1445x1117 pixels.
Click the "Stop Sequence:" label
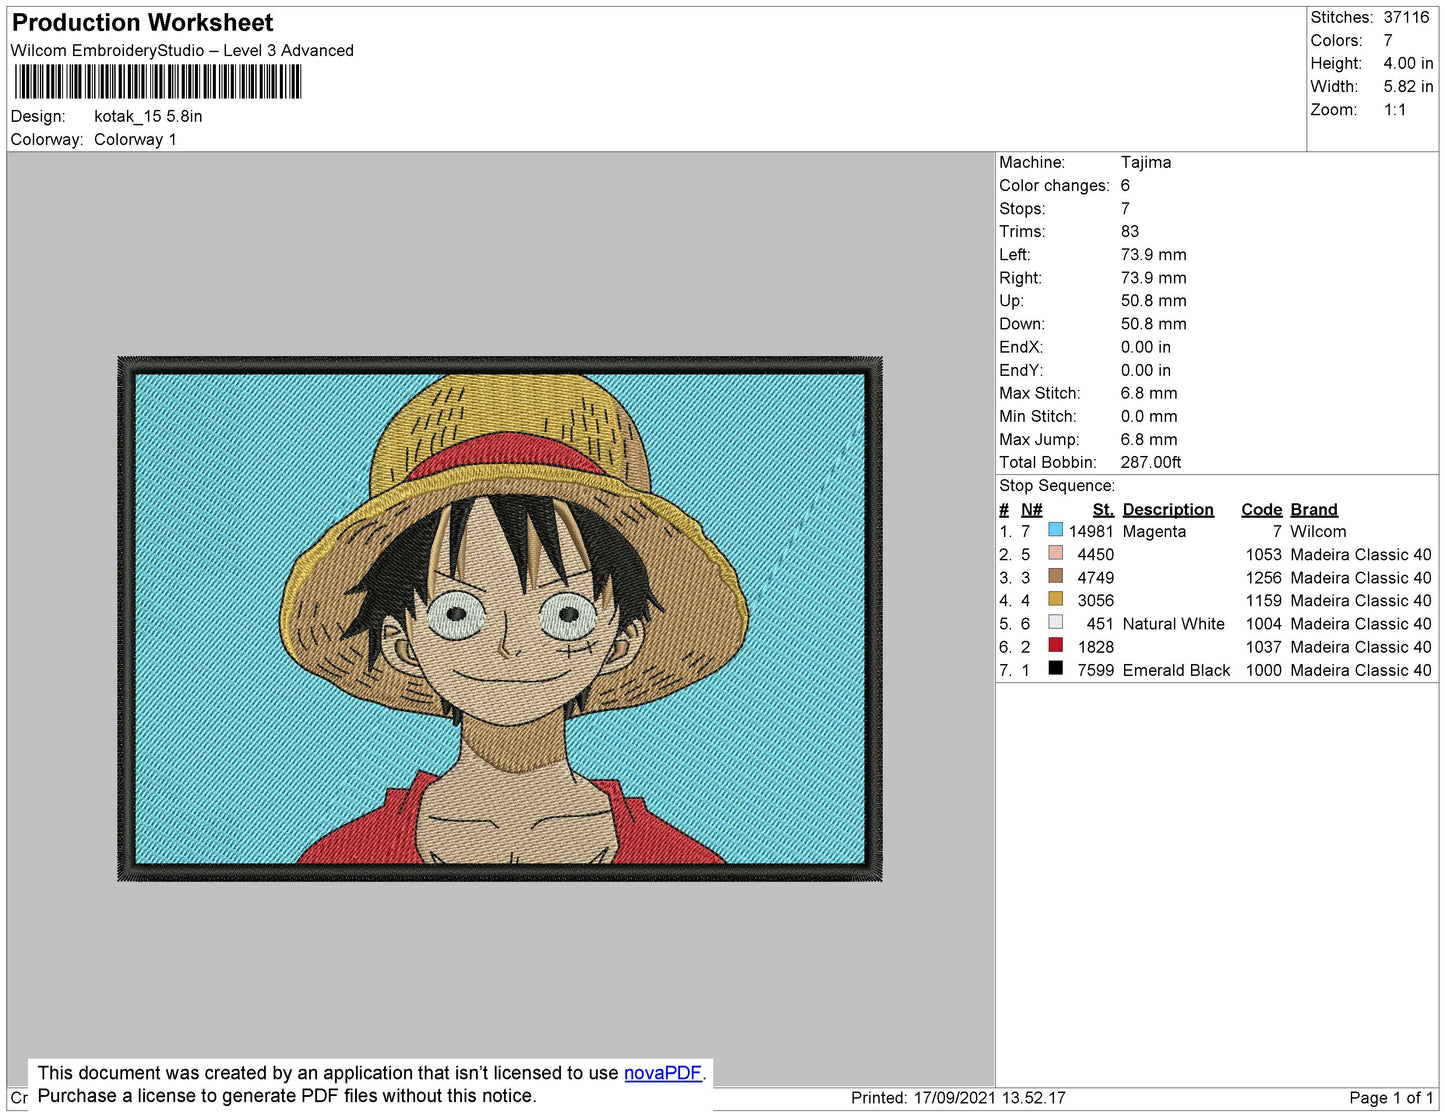1057,486
